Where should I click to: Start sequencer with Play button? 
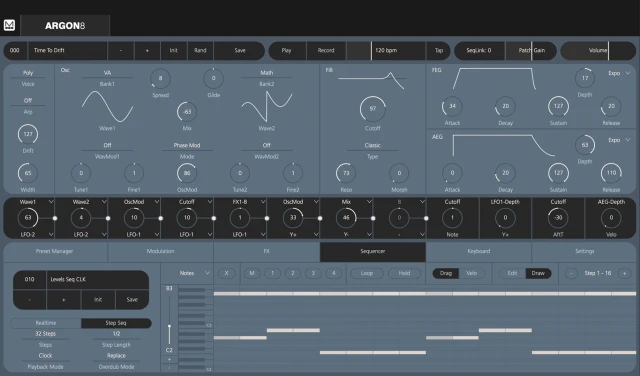click(x=287, y=51)
